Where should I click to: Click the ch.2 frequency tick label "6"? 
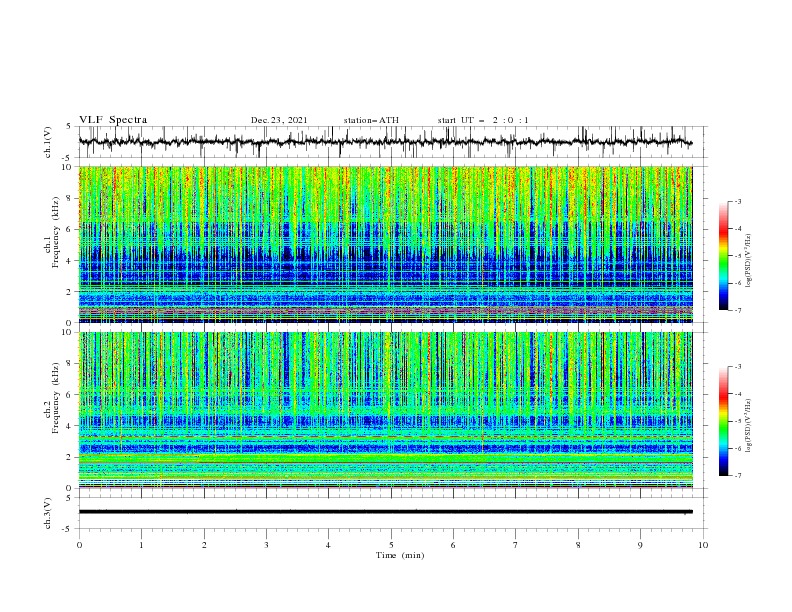click(x=70, y=395)
